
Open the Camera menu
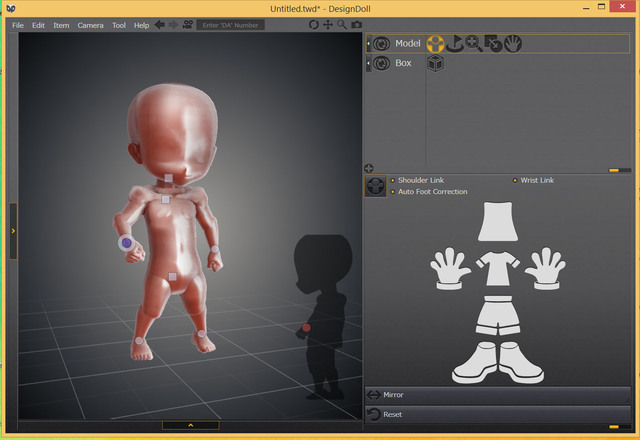[90, 25]
